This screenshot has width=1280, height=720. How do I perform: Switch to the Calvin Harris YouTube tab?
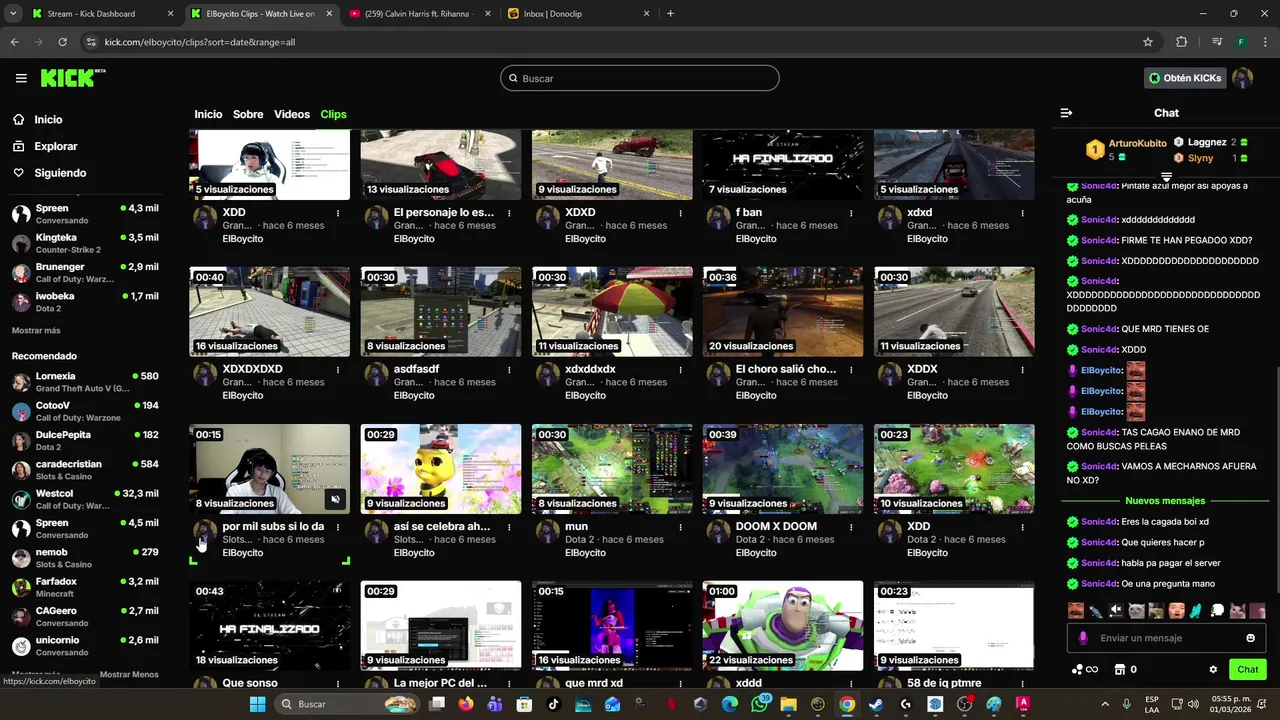coord(420,14)
